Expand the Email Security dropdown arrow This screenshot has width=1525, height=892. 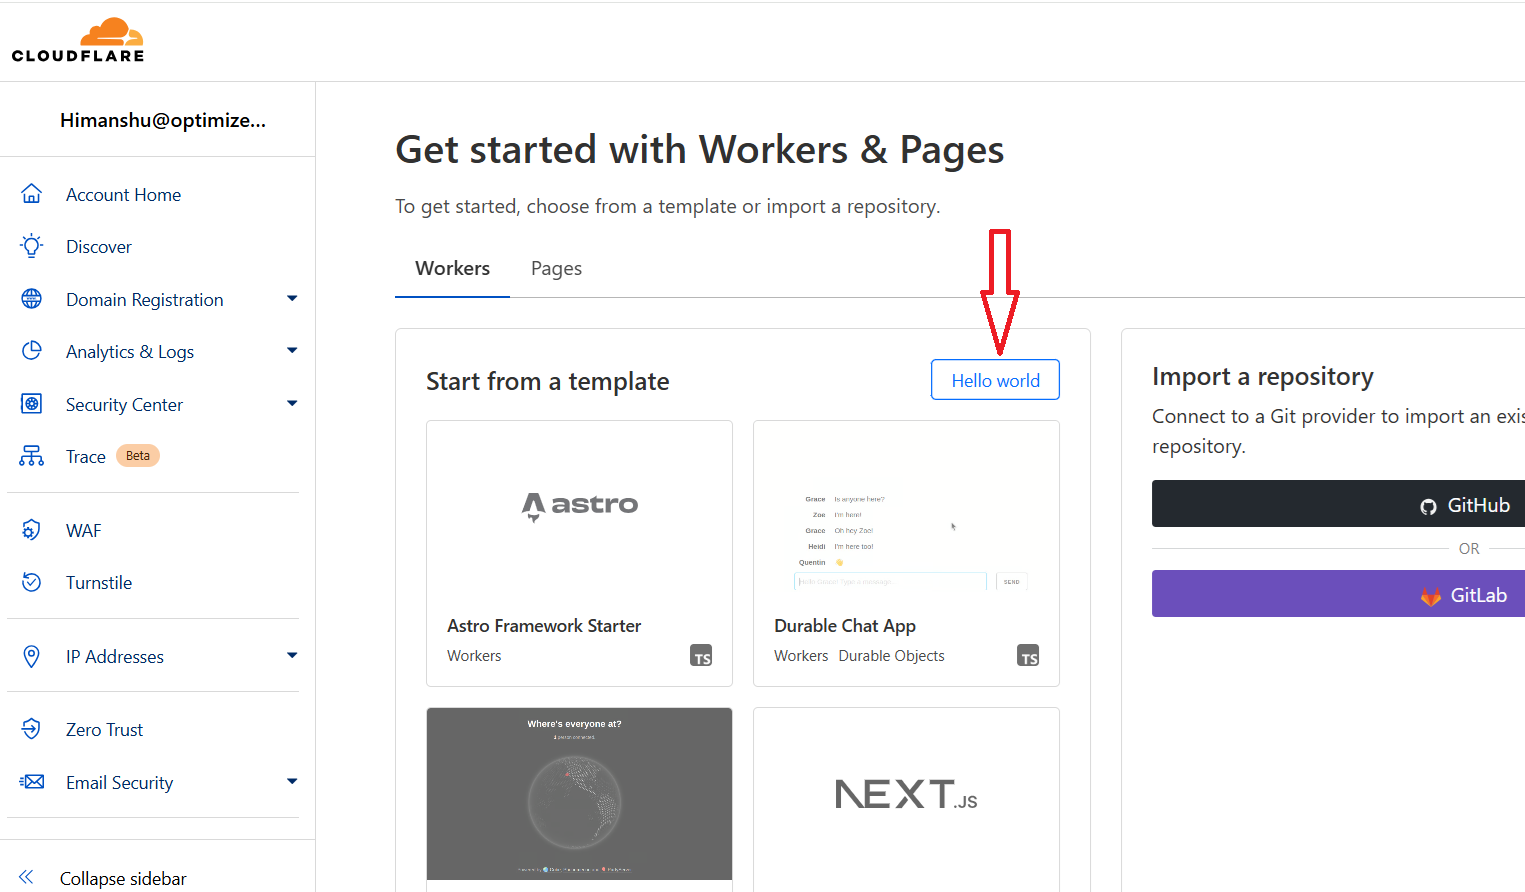pos(292,782)
